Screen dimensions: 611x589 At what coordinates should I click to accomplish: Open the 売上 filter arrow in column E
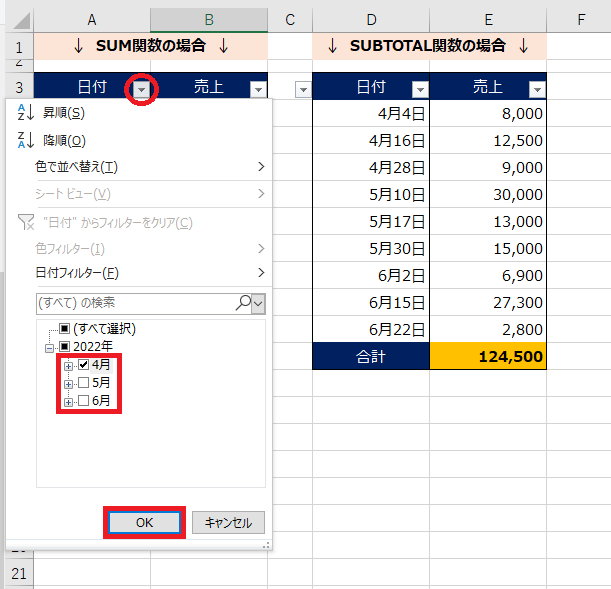click(x=537, y=90)
